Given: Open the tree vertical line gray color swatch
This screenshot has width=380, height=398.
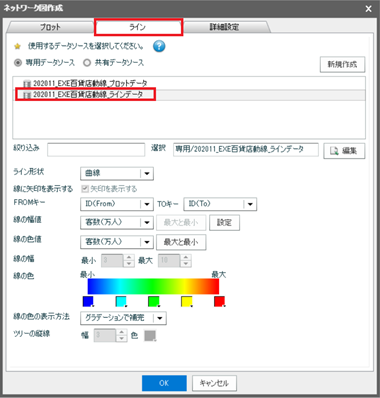Looking at the screenshot, I should pyautogui.click(x=150, y=336).
